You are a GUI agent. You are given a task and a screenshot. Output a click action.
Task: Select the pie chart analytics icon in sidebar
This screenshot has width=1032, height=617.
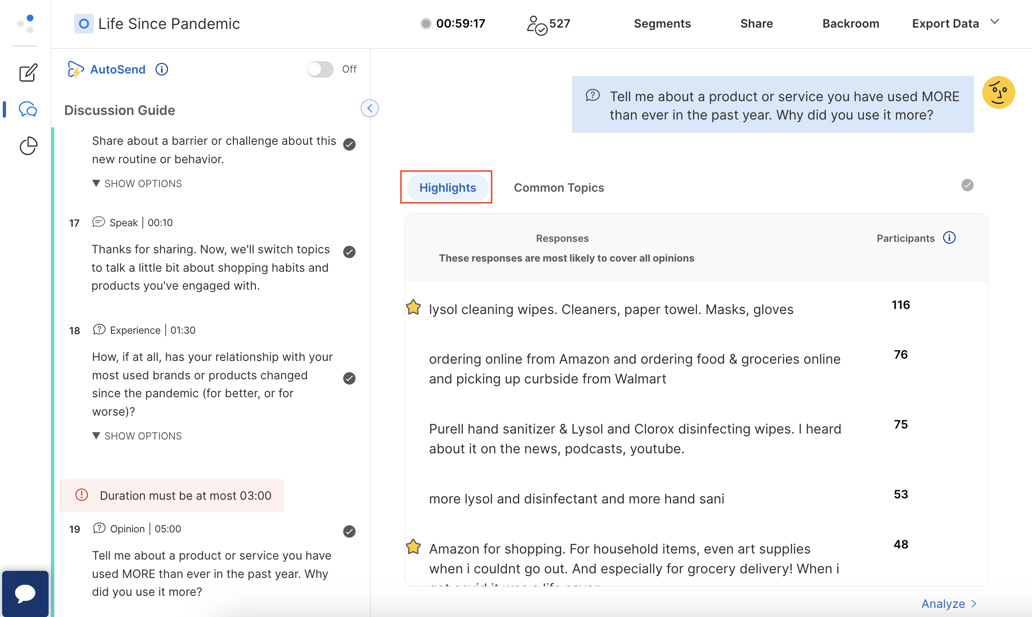click(29, 146)
